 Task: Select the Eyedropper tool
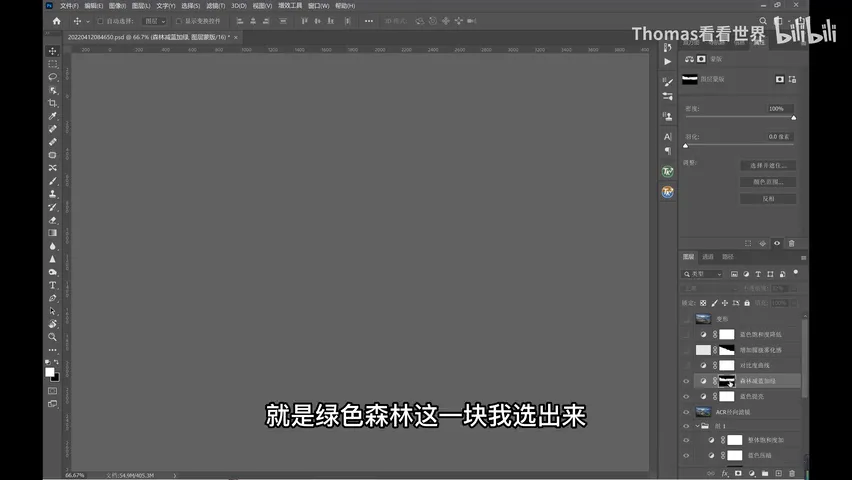click(53, 116)
